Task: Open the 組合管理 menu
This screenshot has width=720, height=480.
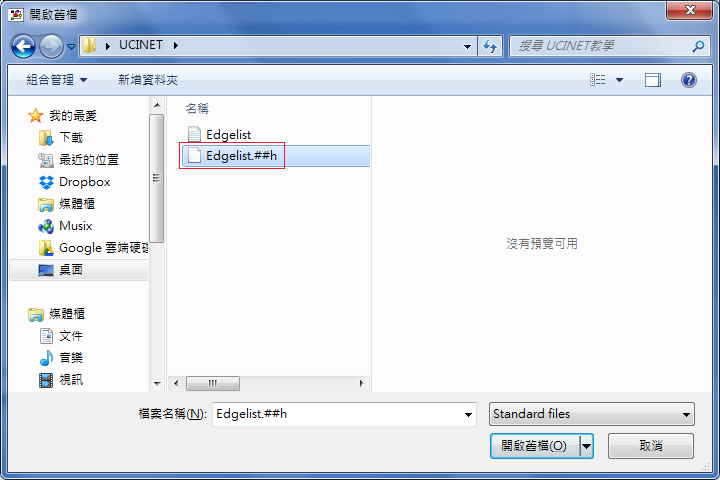Action: (x=56, y=80)
